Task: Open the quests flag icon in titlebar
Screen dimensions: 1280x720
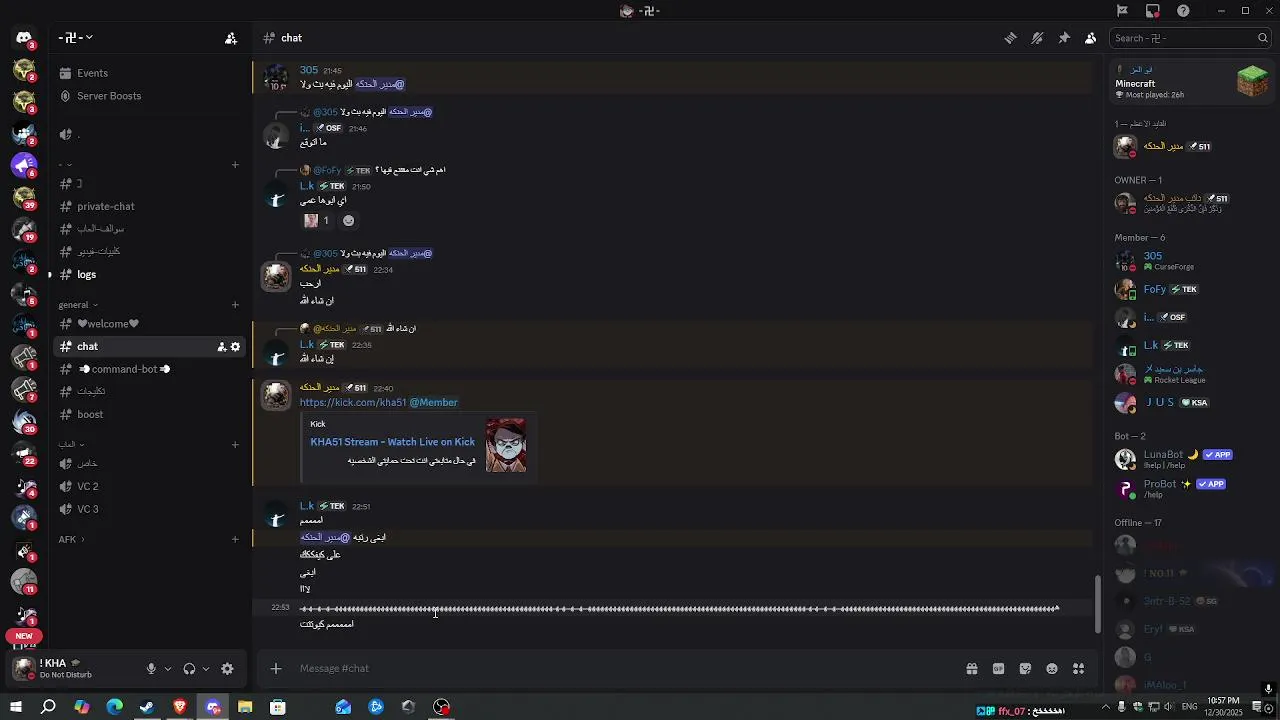Action: (1122, 11)
